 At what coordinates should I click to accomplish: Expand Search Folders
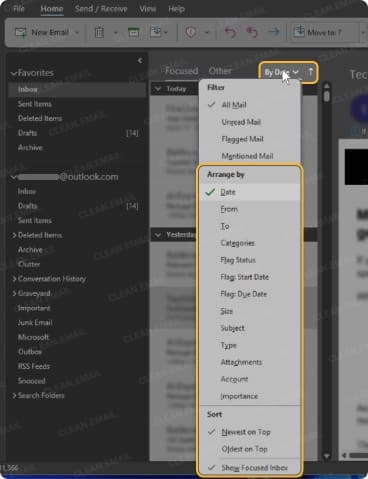click(x=14, y=396)
